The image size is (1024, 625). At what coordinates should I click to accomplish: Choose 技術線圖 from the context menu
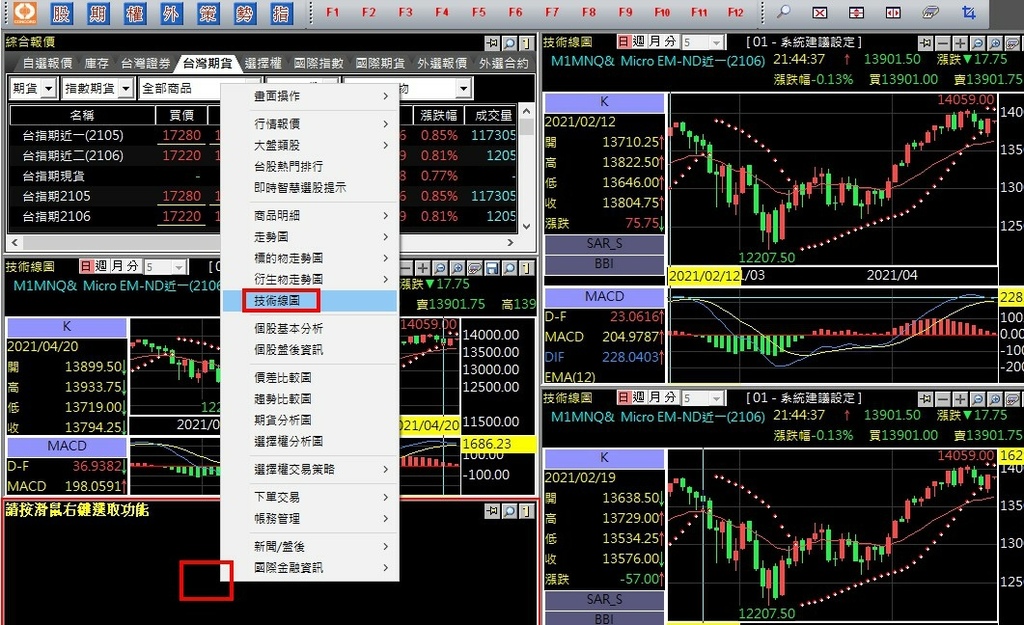[310, 300]
